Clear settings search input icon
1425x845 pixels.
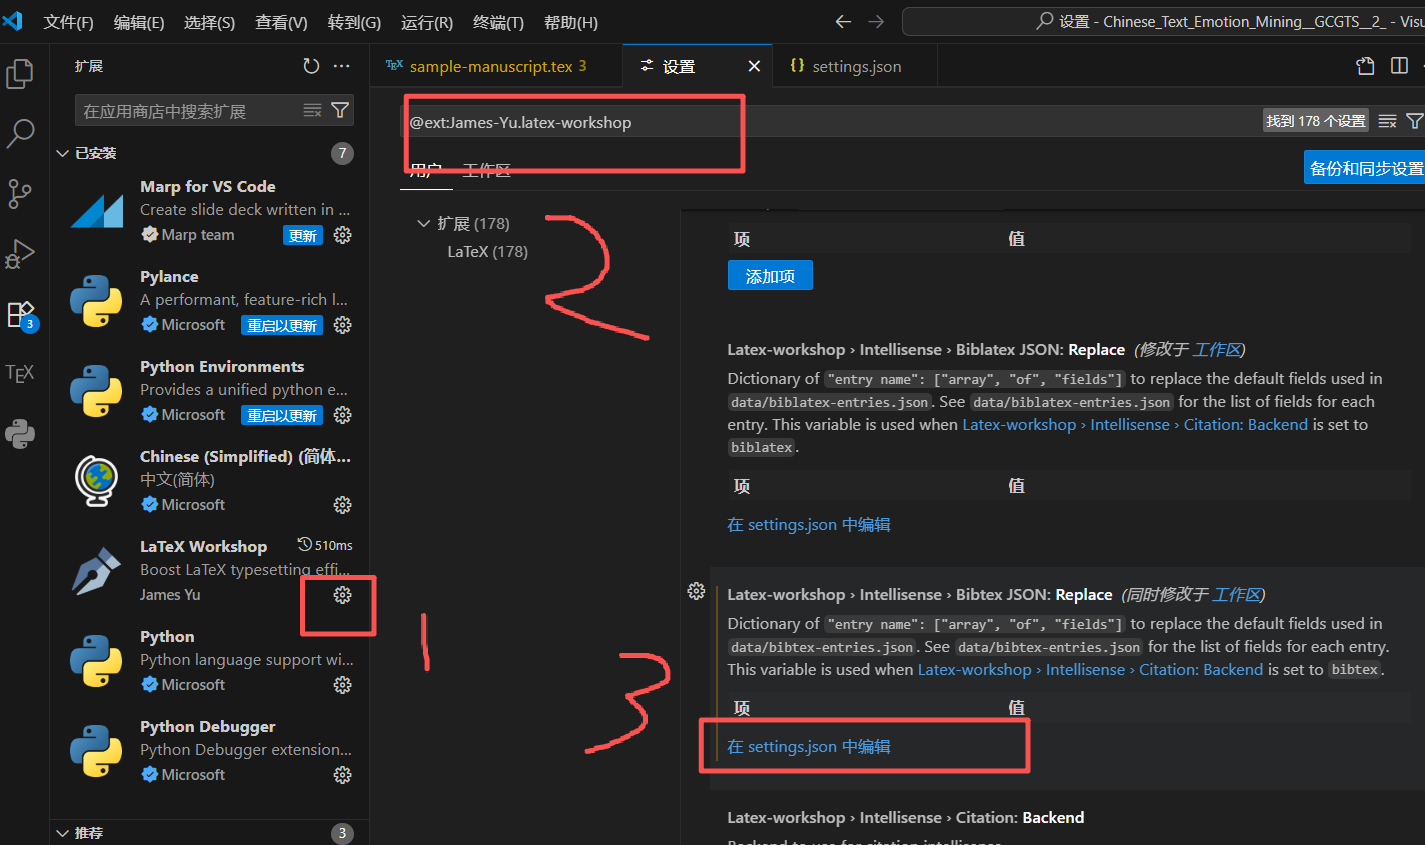1387,121
